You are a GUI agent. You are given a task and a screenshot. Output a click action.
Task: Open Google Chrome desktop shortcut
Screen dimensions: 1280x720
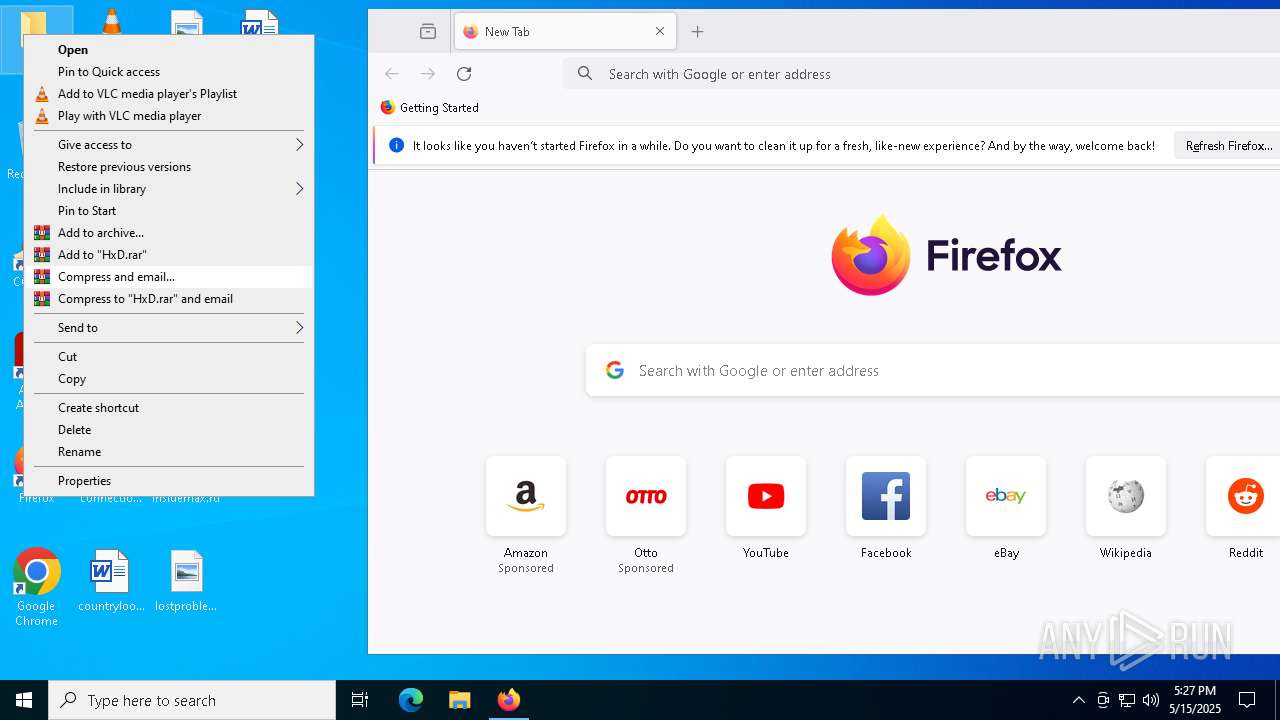(36, 587)
